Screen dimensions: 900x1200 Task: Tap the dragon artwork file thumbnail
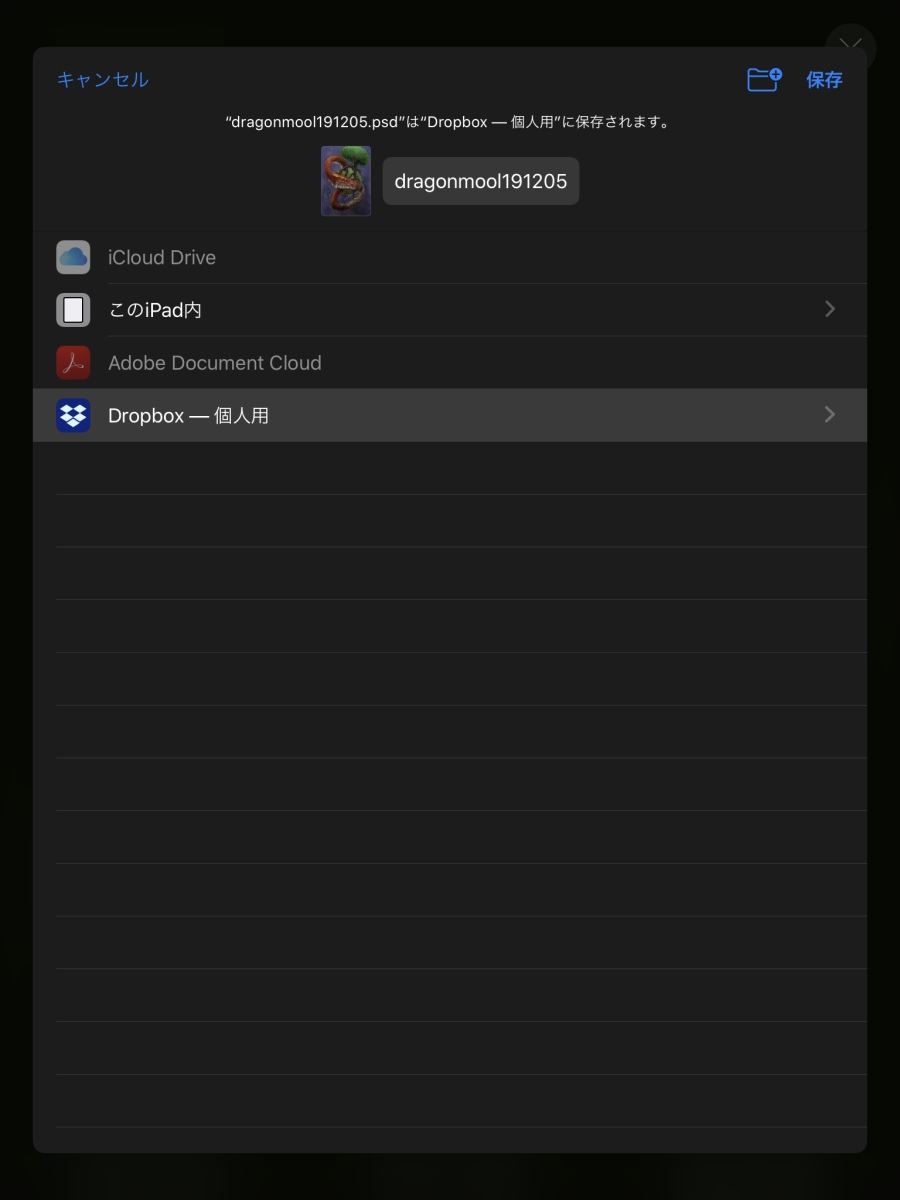pyautogui.click(x=346, y=181)
